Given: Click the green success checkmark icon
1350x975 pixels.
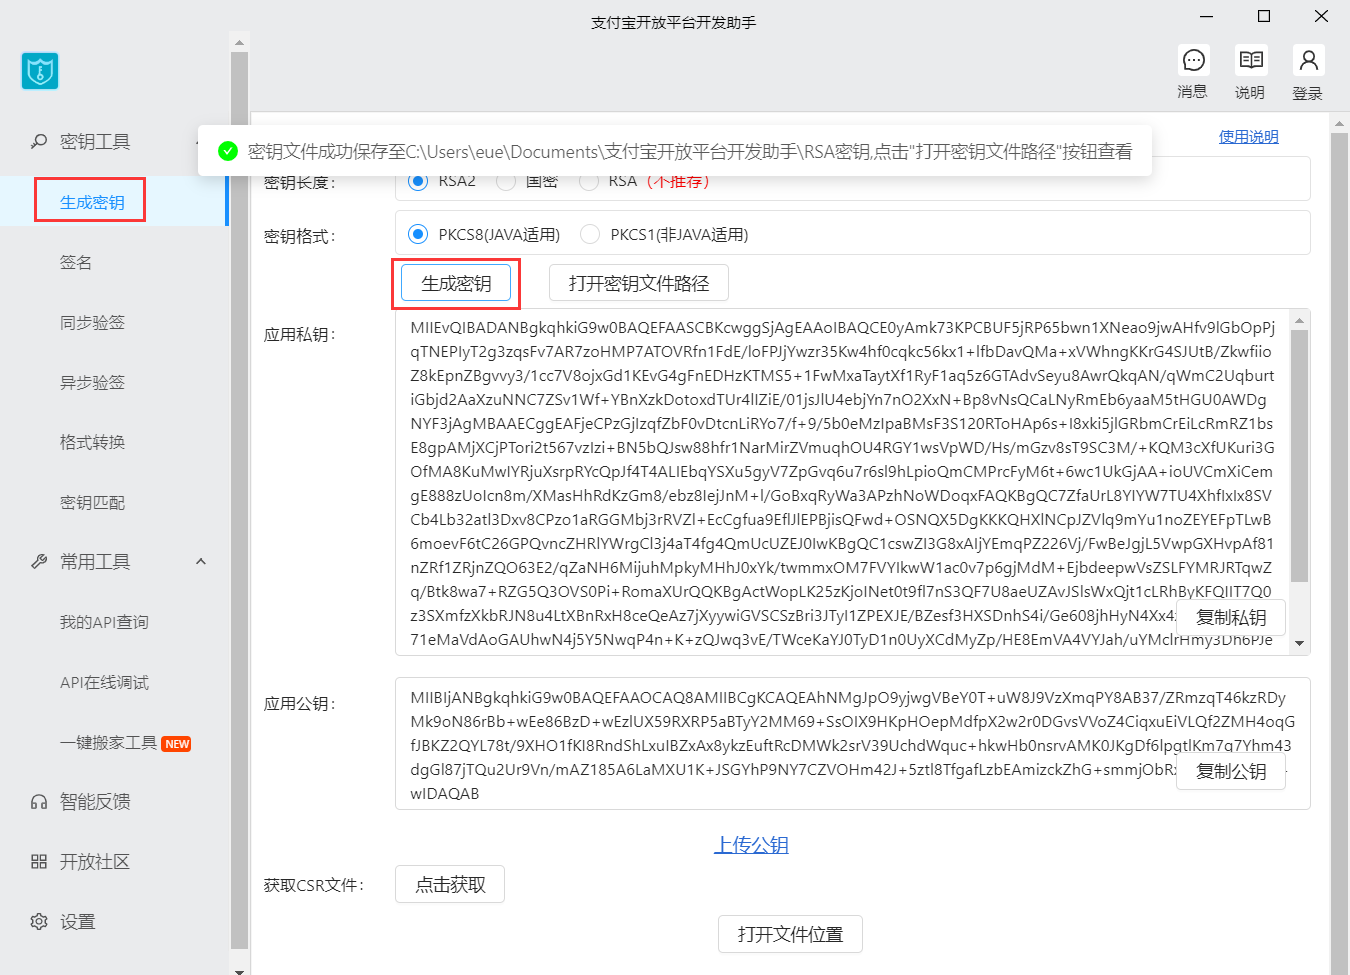Looking at the screenshot, I should pos(228,151).
